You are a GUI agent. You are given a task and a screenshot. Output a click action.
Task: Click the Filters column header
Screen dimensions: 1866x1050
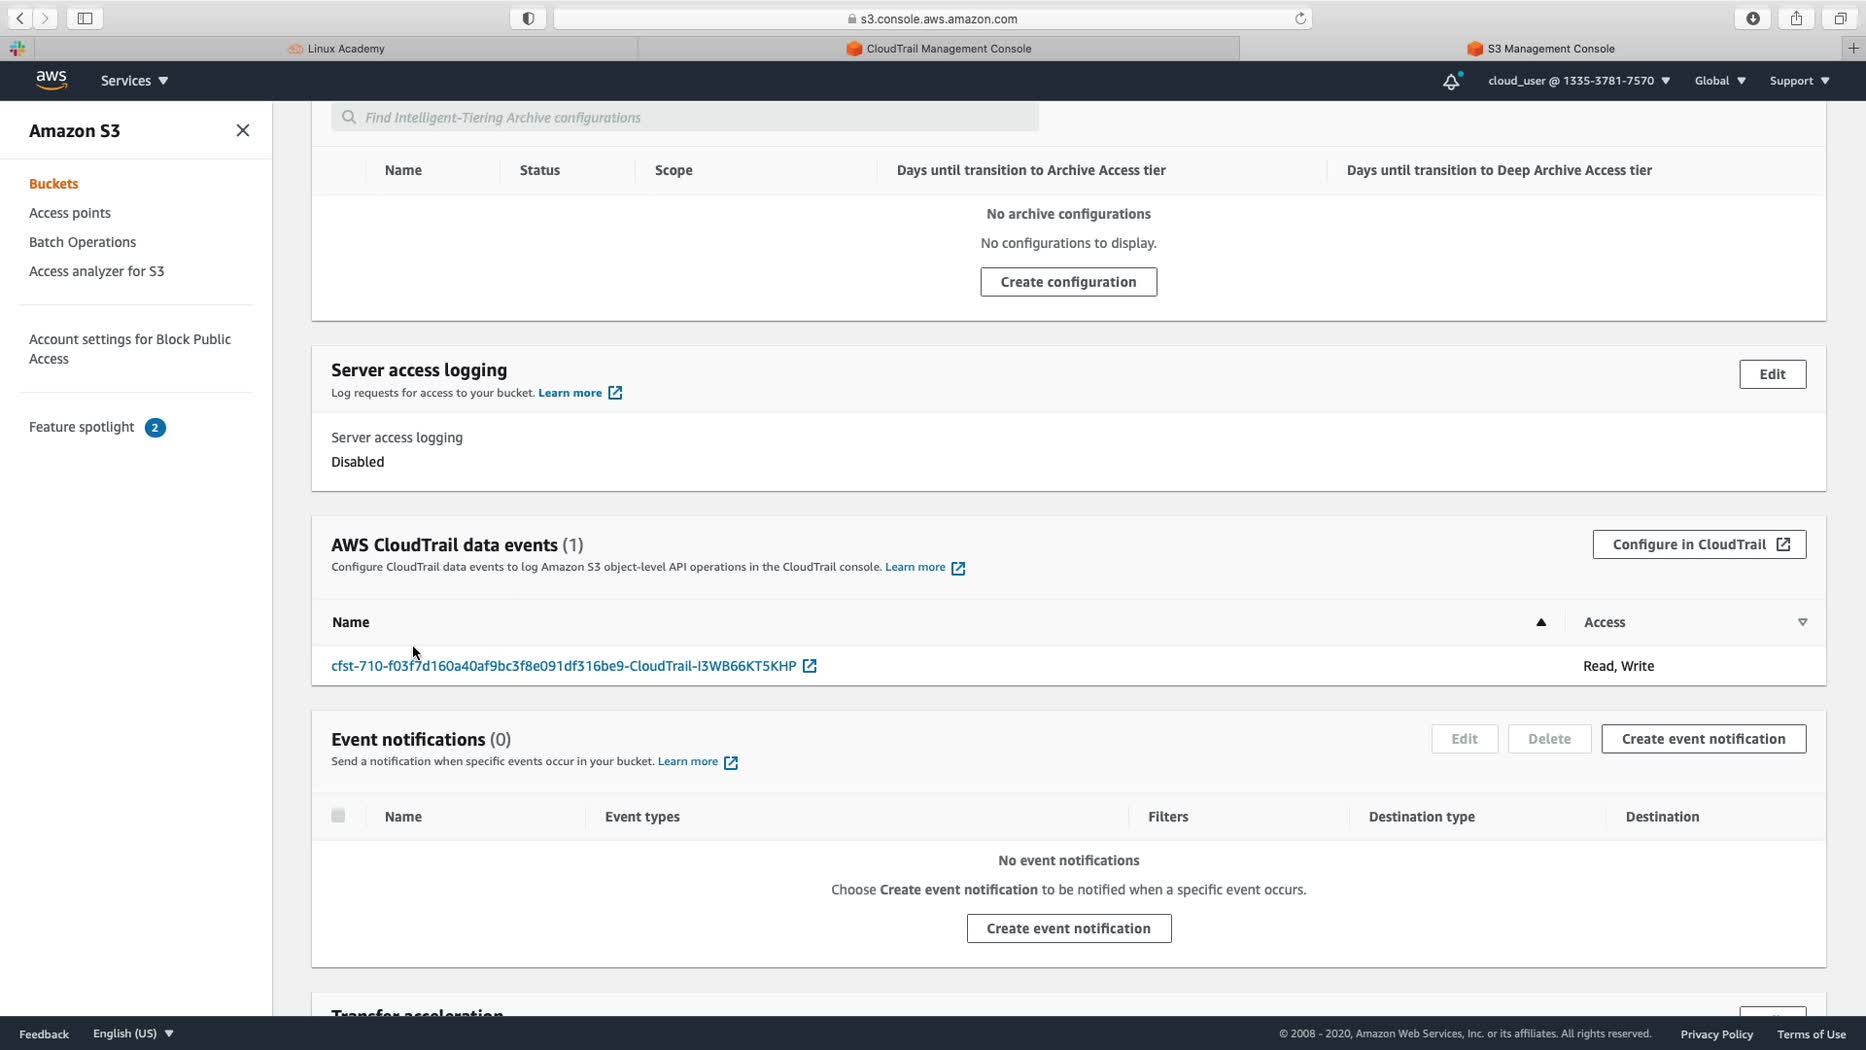click(1168, 817)
